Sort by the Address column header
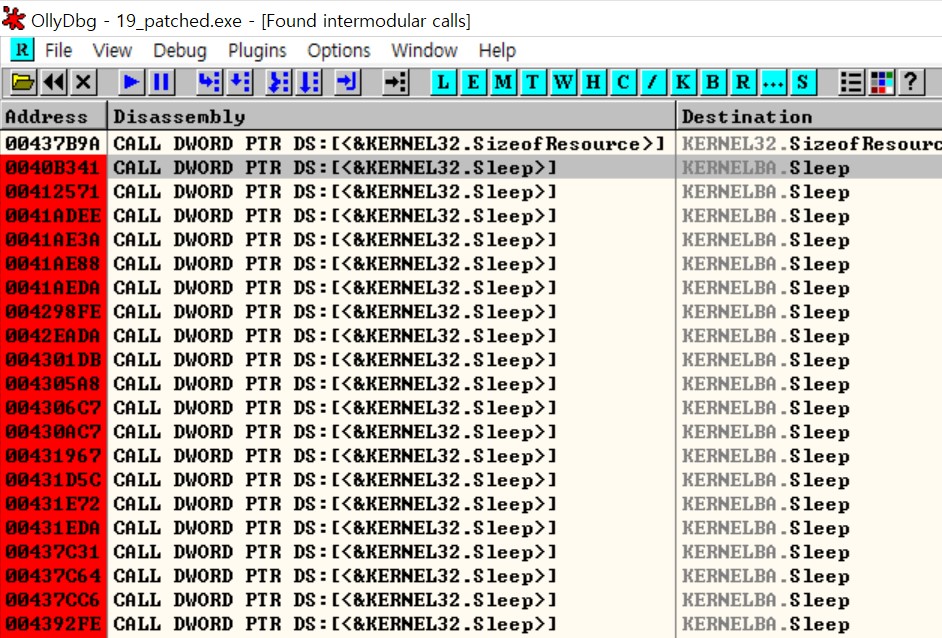The image size is (942, 638). (x=53, y=116)
